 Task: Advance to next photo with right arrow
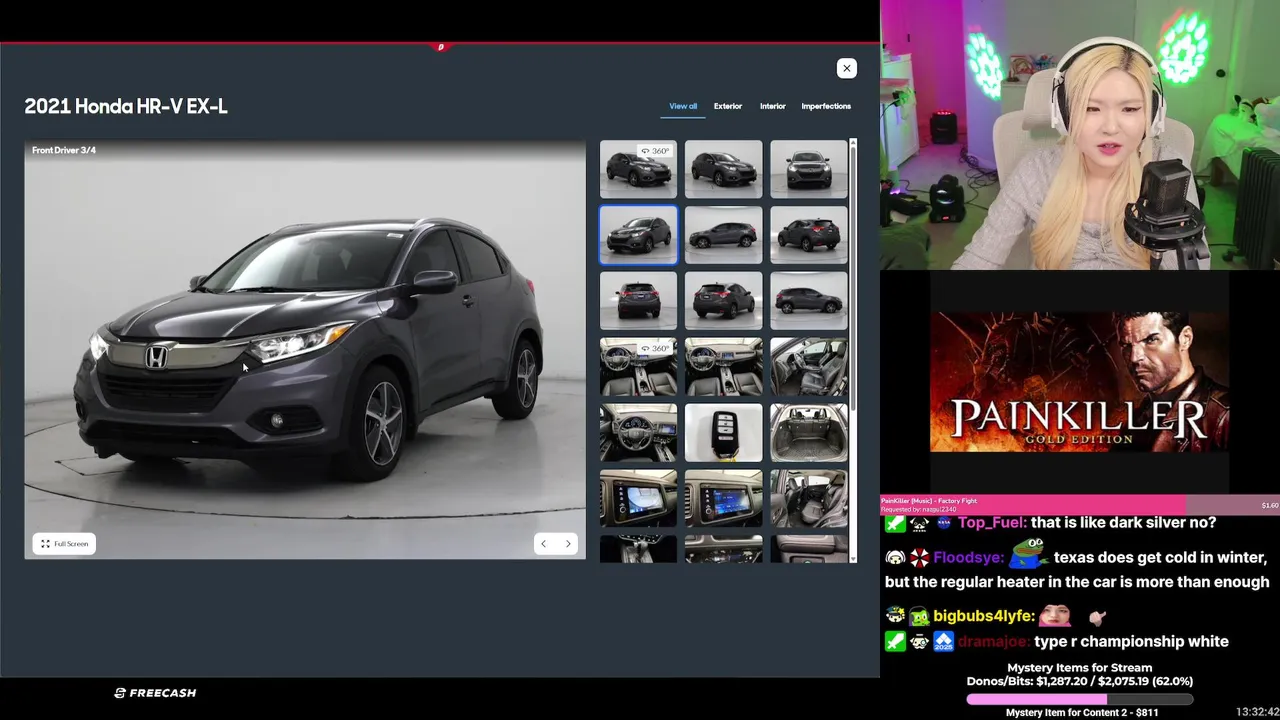pos(568,544)
